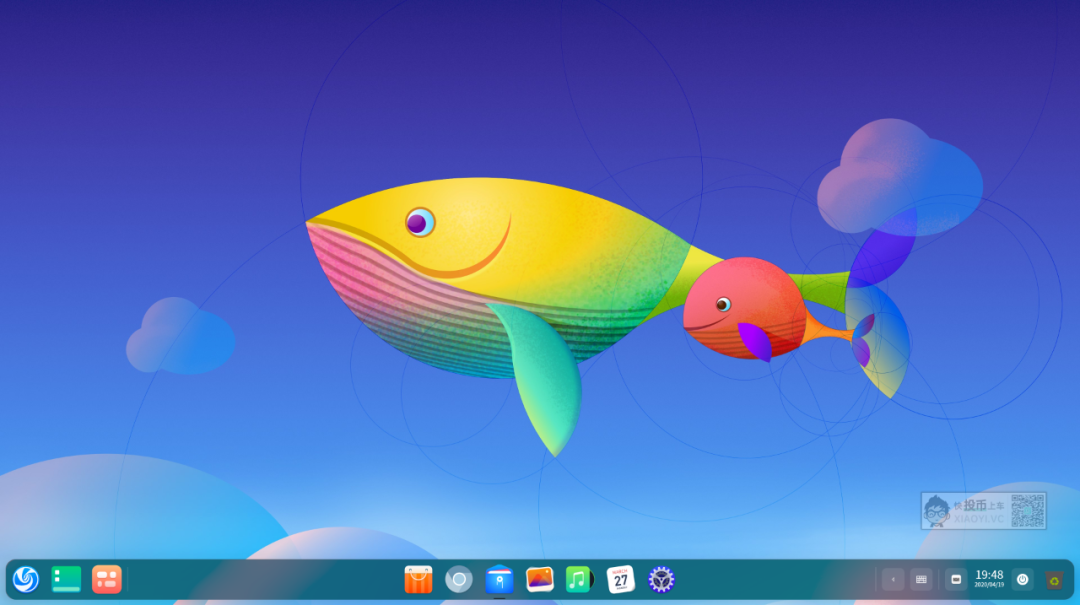The height and width of the screenshot is (605, 1080).
Task: Open the Trash bin icon
Action: coord(1054,579)
